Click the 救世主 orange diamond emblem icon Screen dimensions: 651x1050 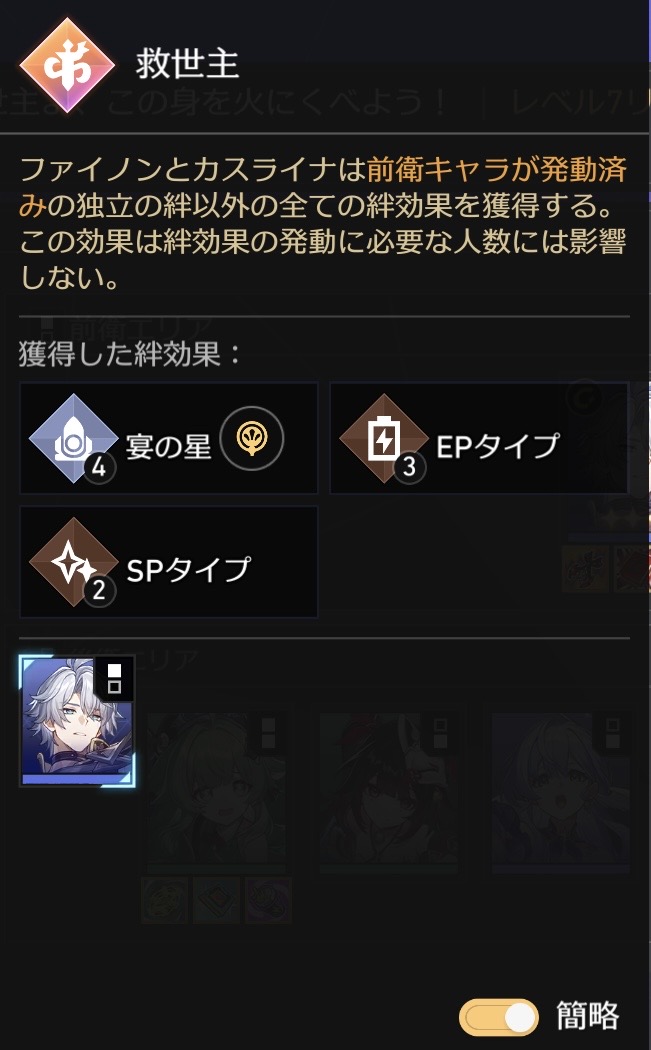[67, 65]
